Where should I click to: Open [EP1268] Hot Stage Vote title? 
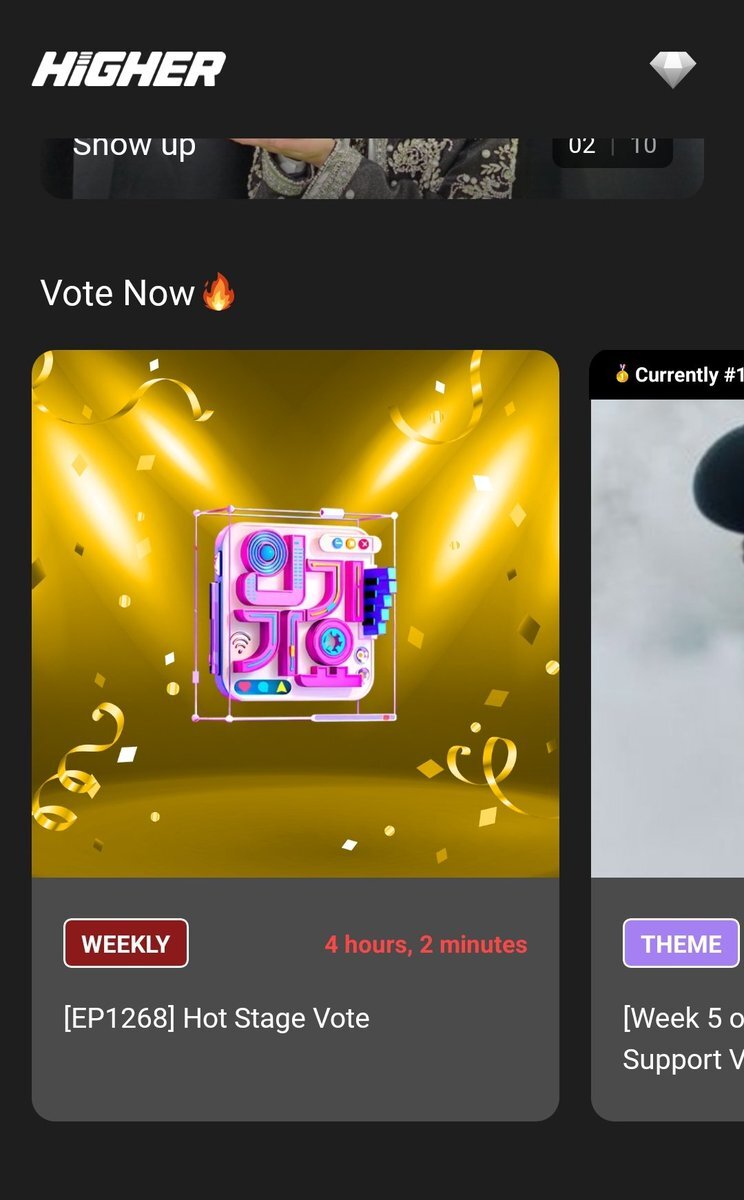tap(217, 1018)
